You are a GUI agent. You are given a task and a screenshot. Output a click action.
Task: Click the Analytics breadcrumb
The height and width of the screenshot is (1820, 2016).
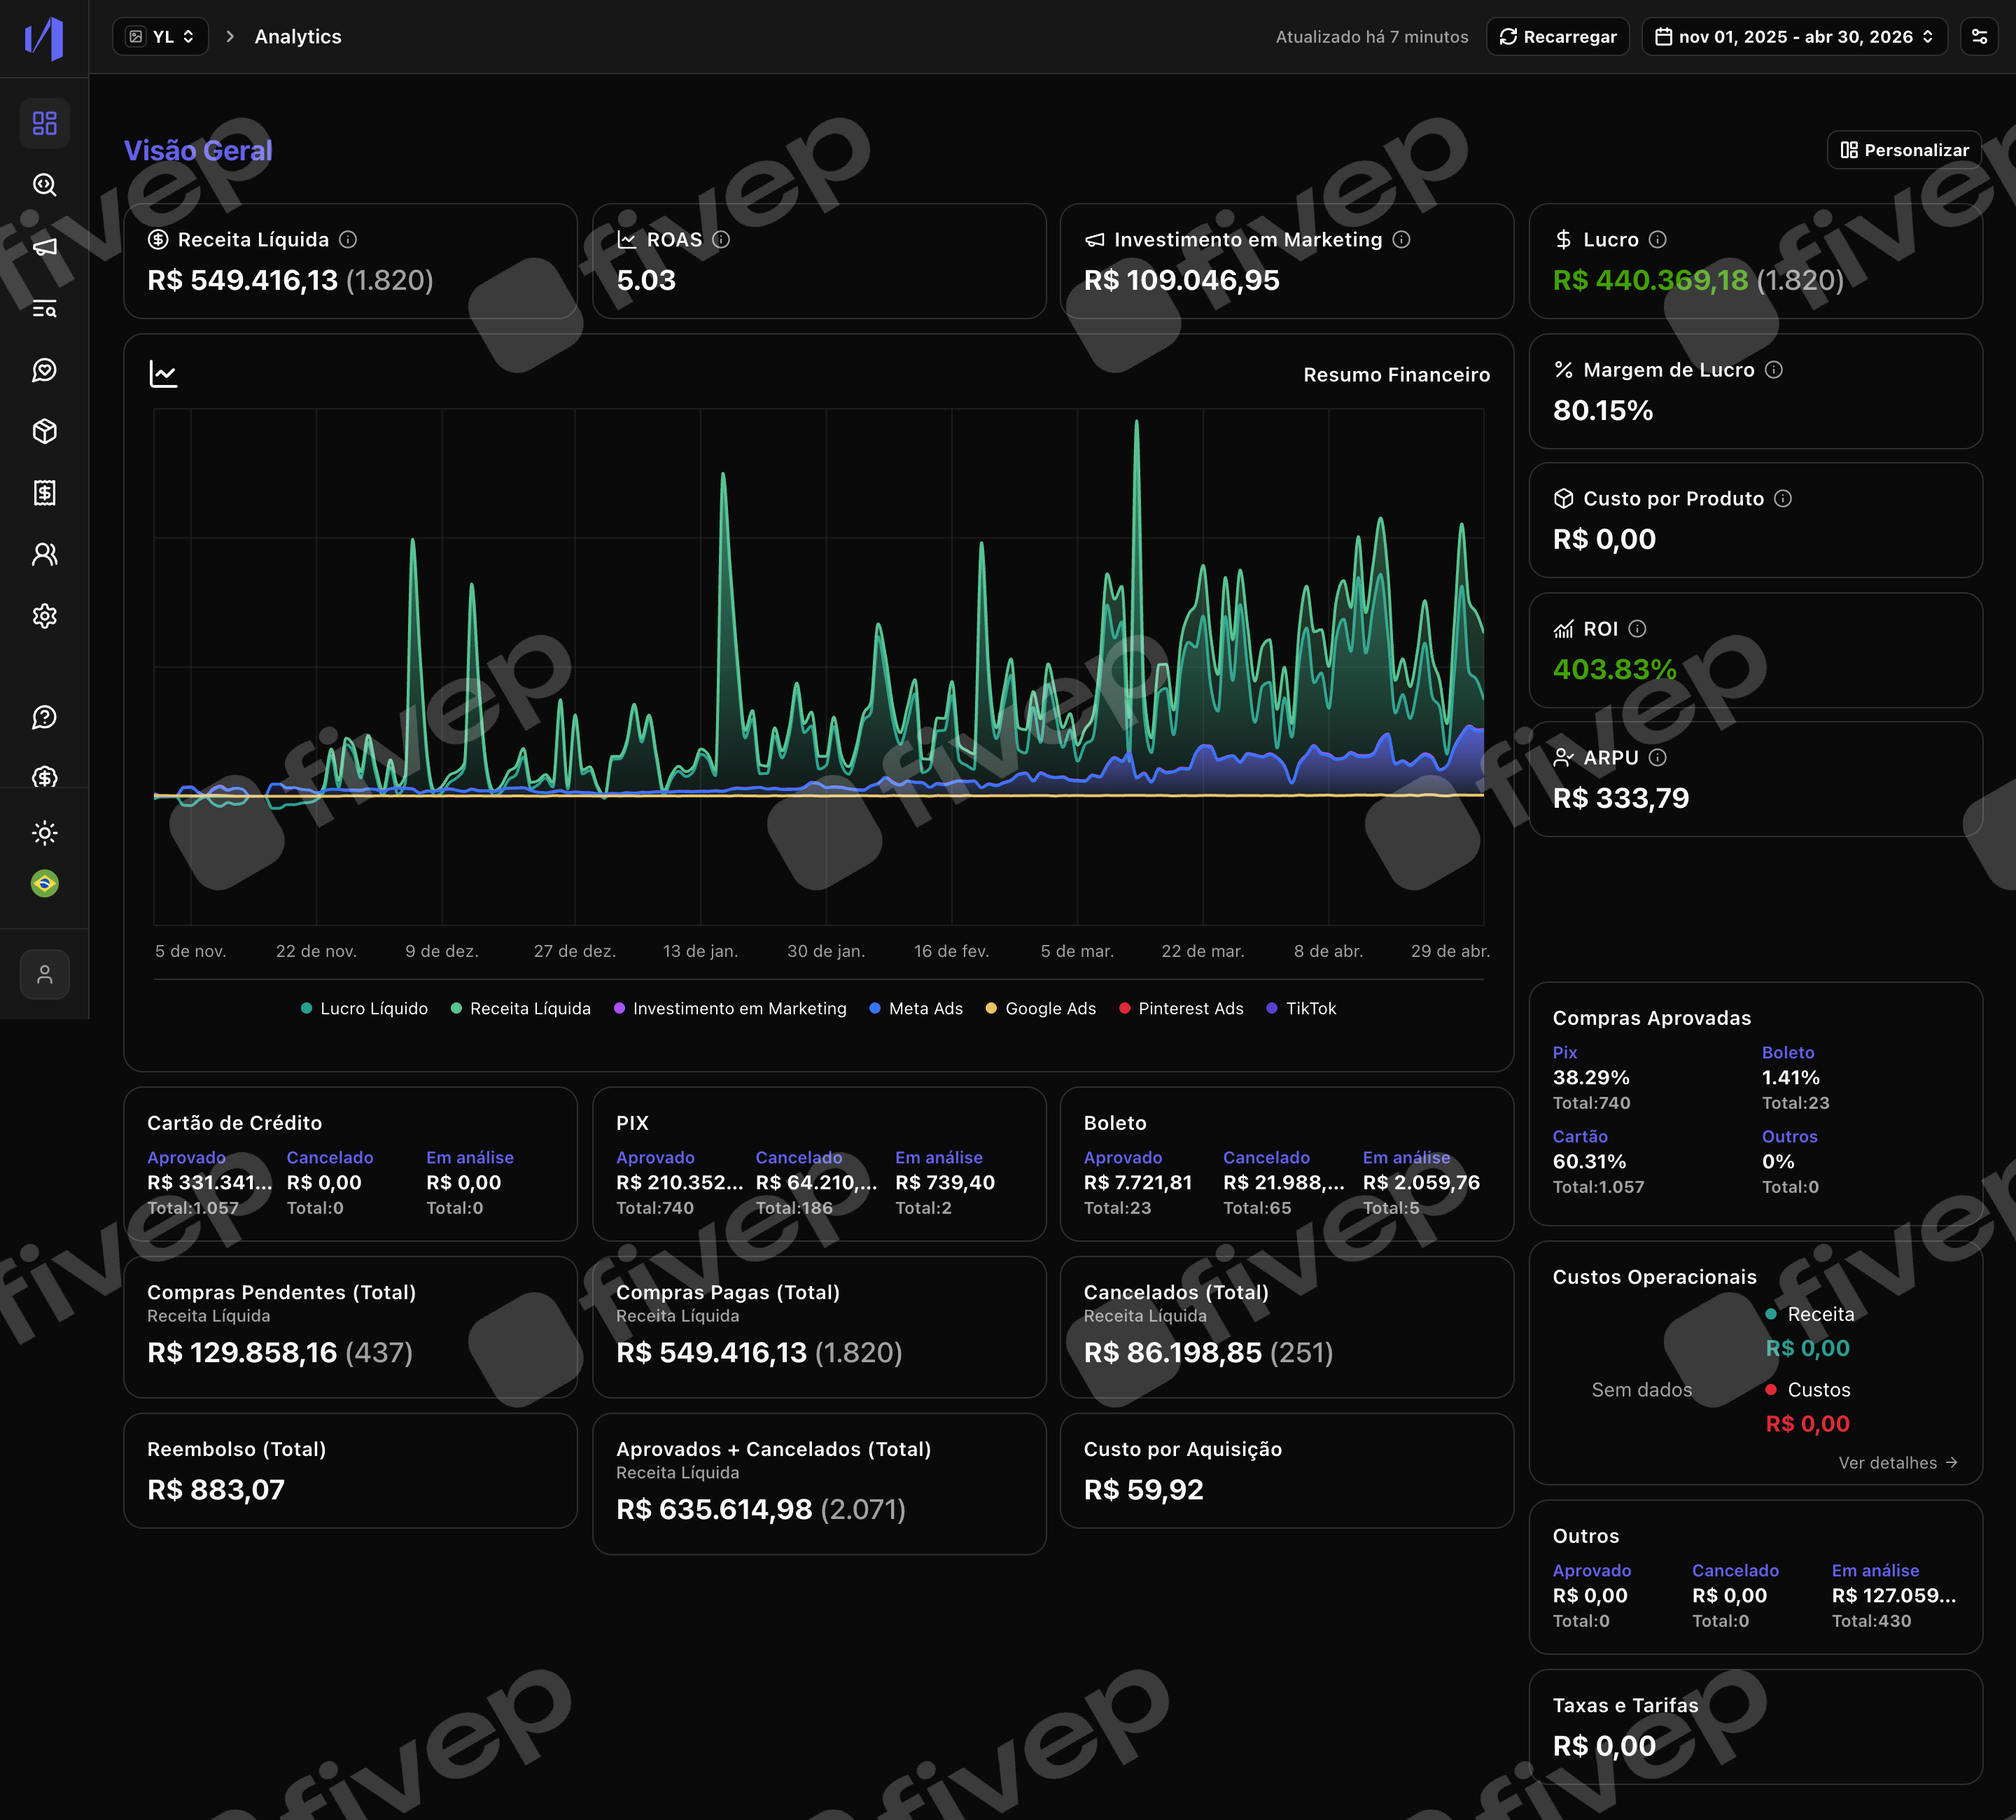coord(298,37)
